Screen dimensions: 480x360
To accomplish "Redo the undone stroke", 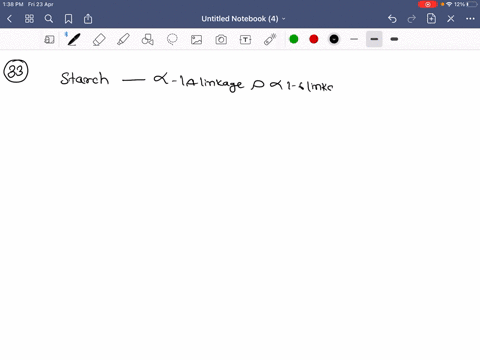I will (412, 19).
